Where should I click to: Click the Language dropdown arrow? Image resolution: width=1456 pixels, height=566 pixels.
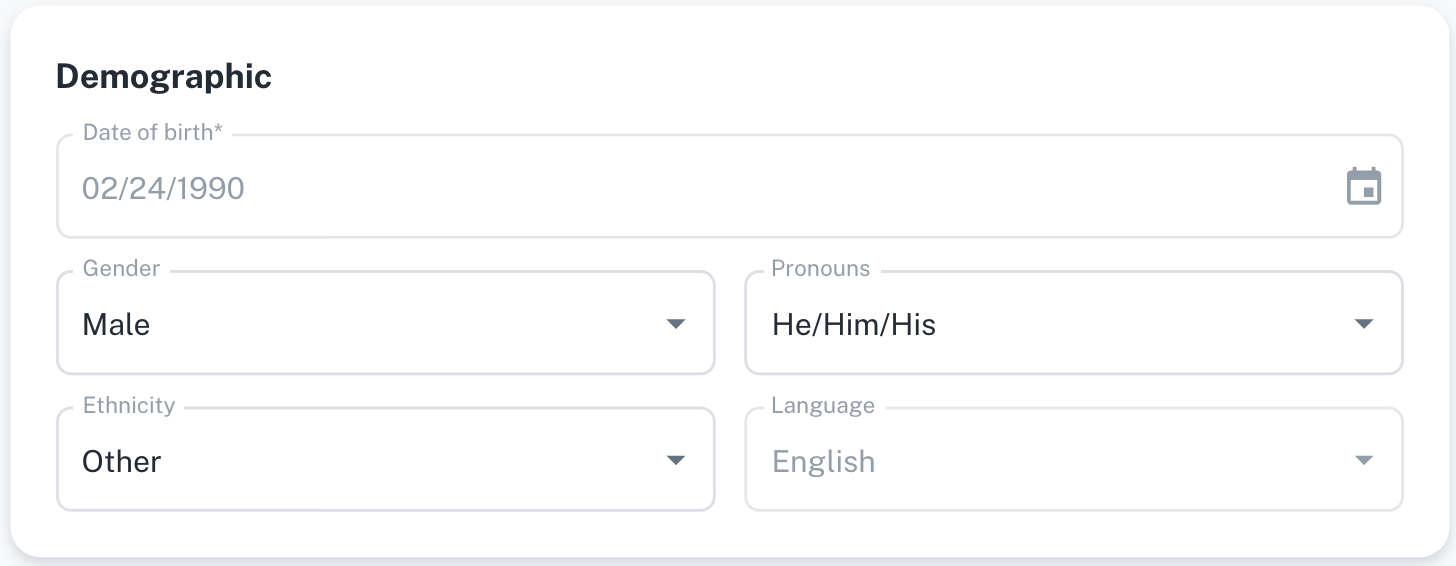1364,460
